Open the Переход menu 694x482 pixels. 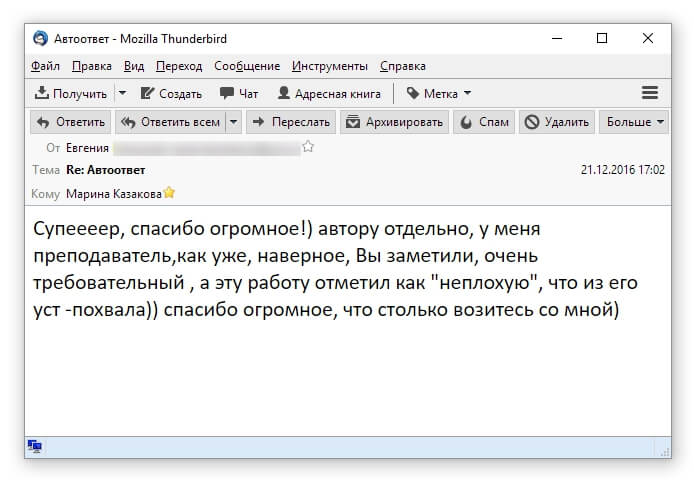pyautogui.click(x=179, y=66)
